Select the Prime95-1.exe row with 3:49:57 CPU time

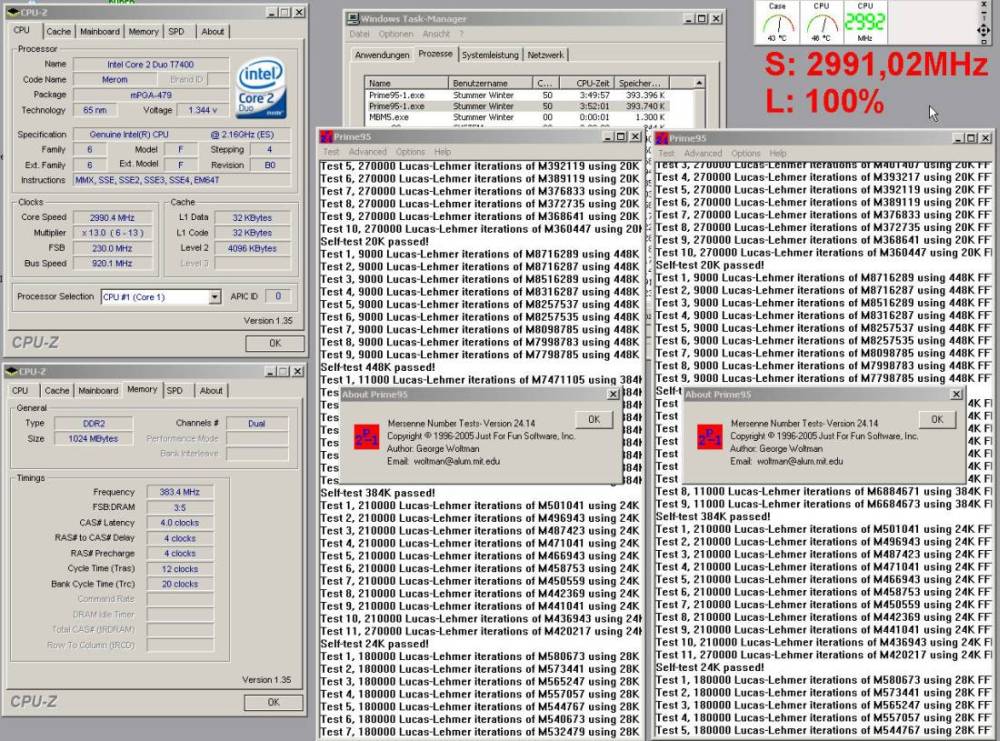517,95
